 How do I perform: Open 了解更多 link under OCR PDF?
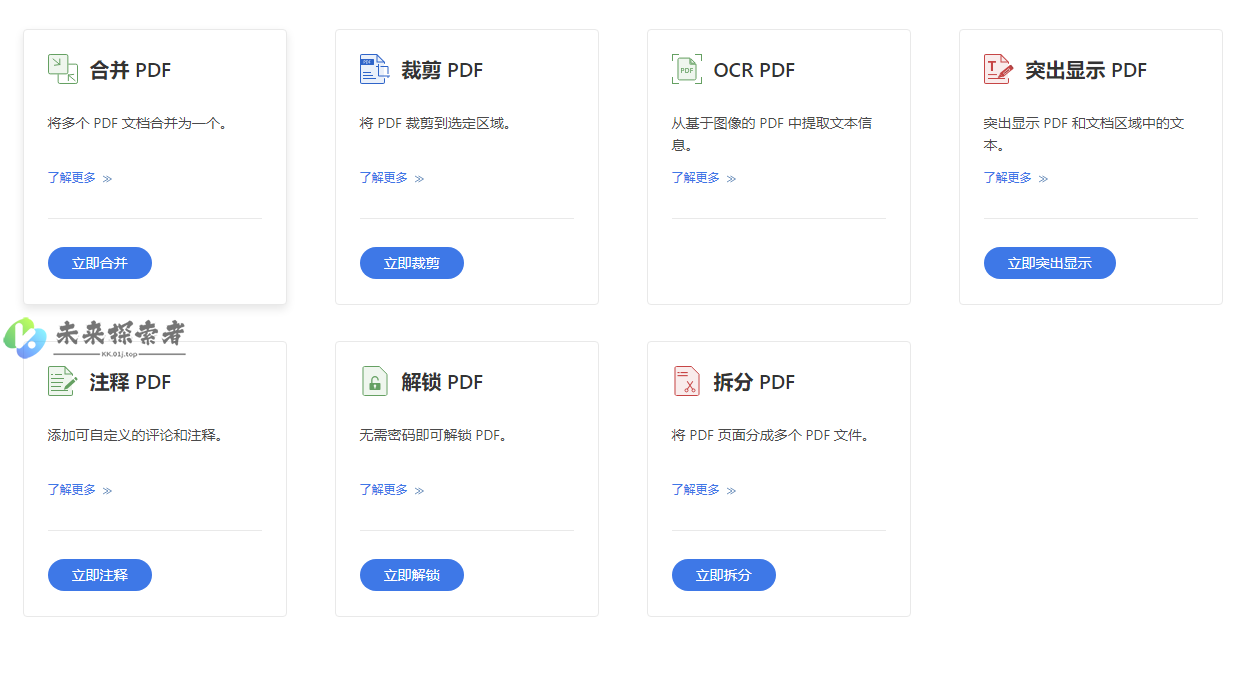pos(703,178)
